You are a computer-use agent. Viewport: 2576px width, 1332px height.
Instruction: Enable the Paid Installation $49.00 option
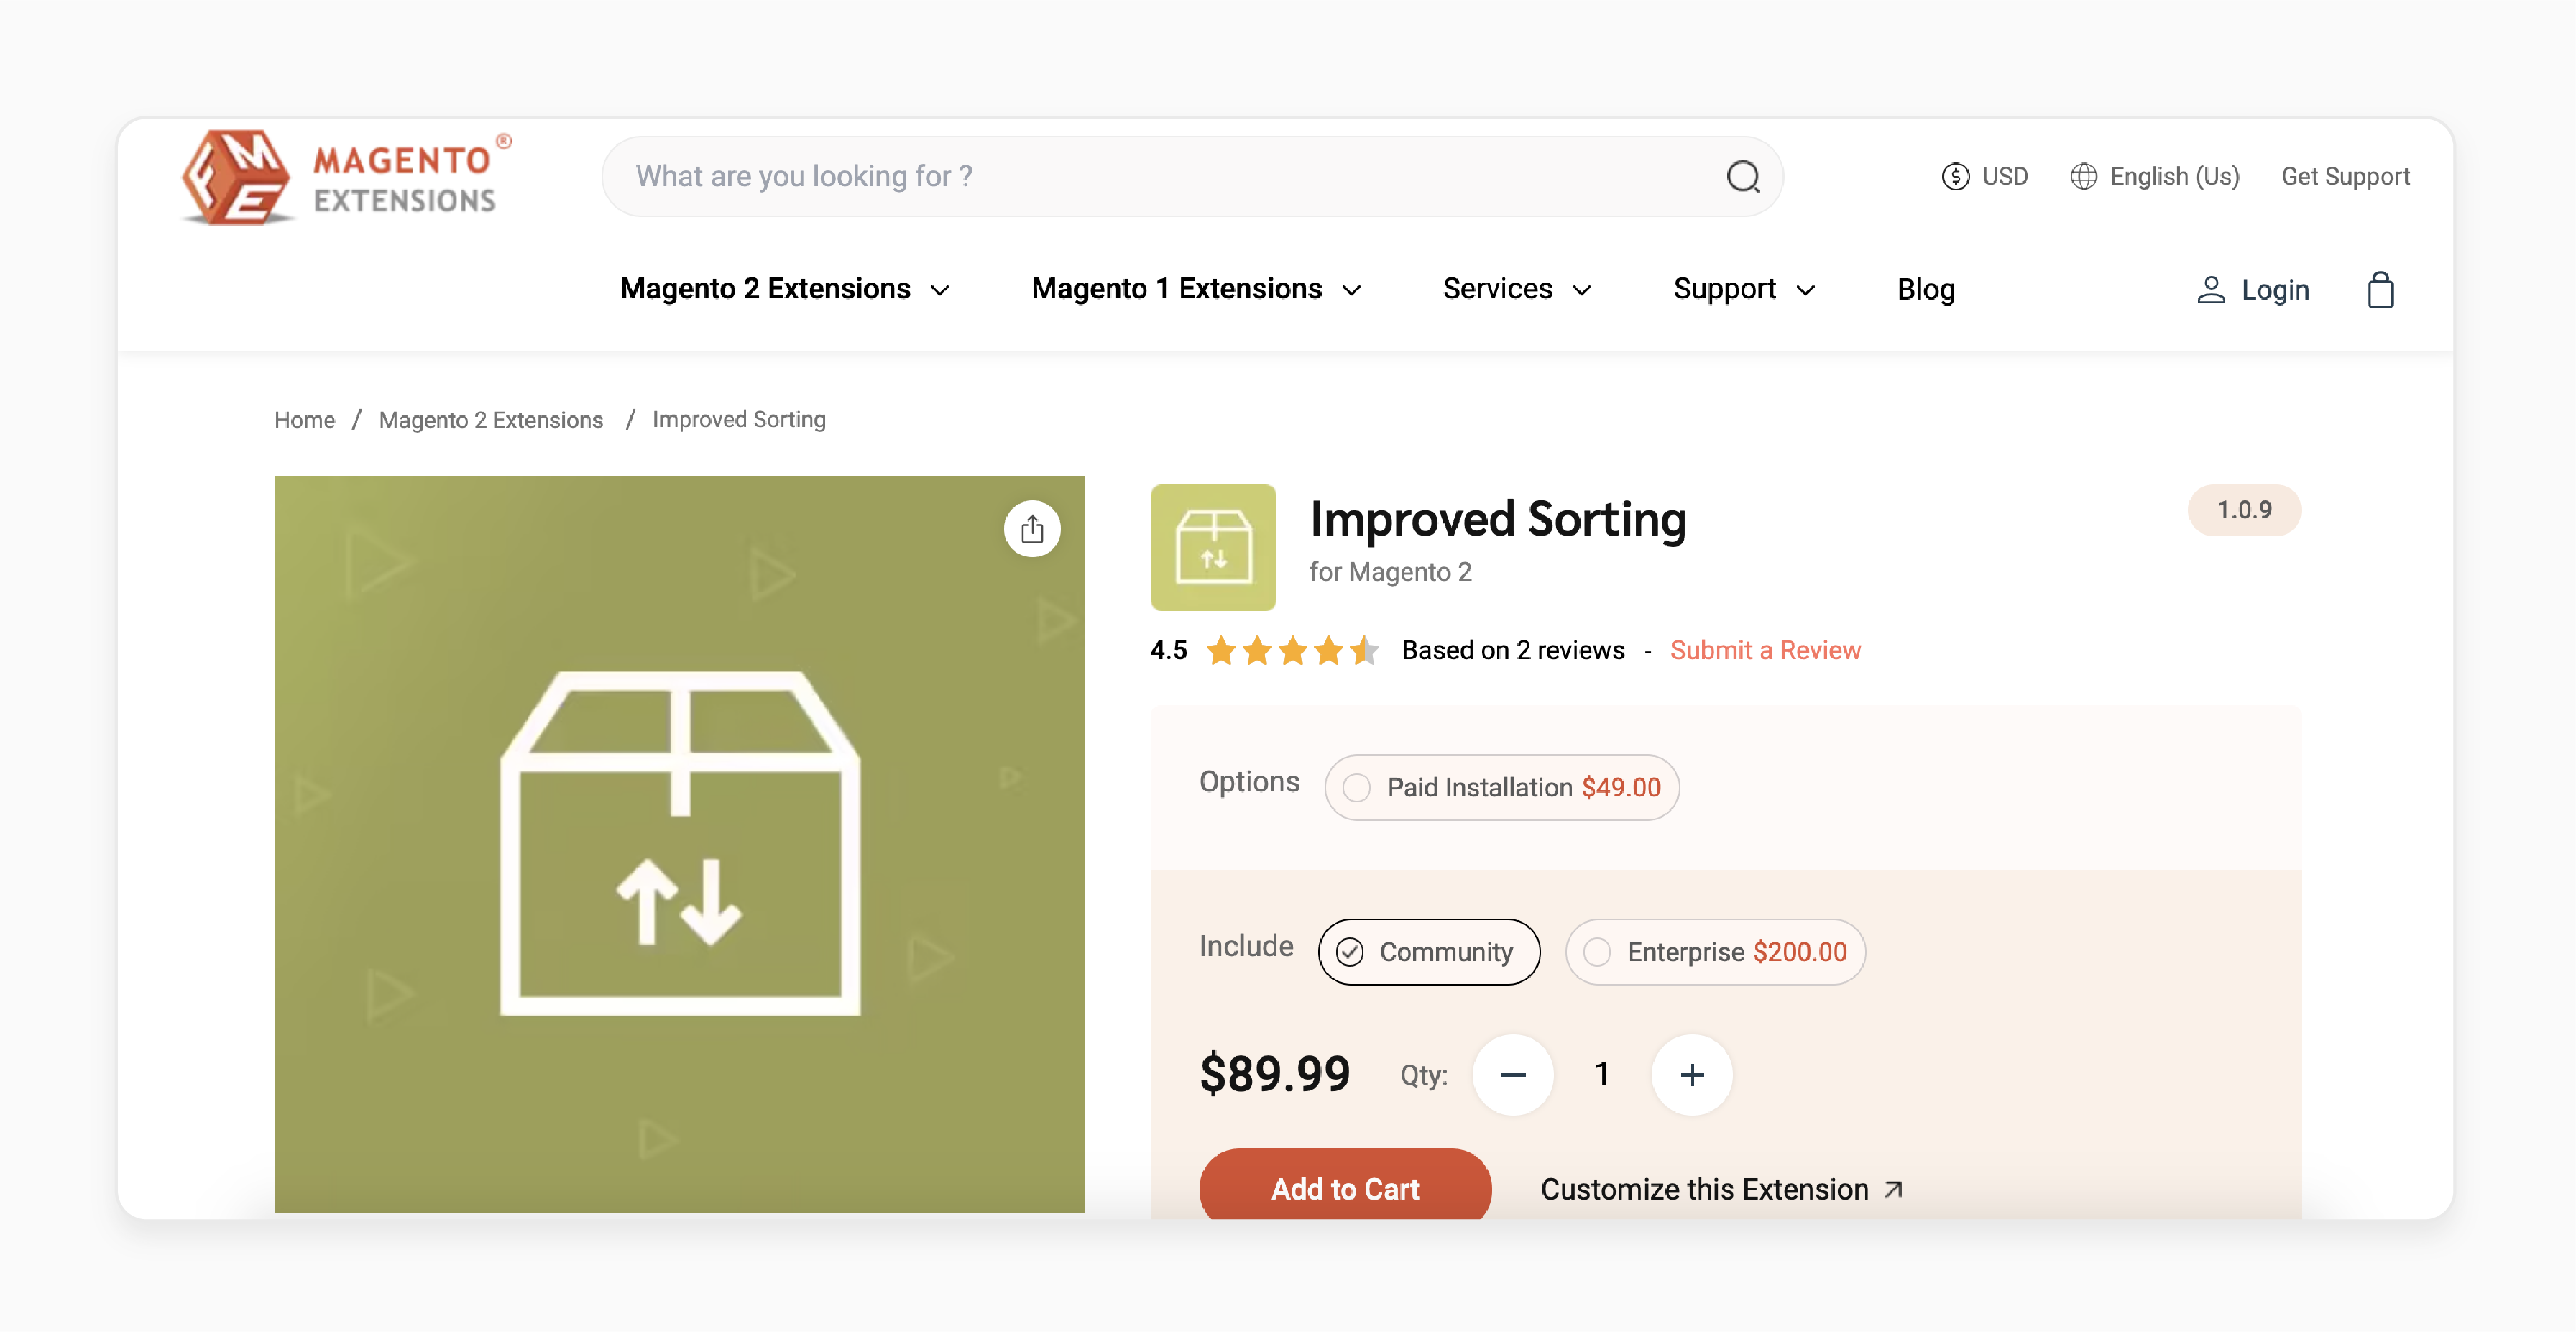click(x=1357, y=786)
